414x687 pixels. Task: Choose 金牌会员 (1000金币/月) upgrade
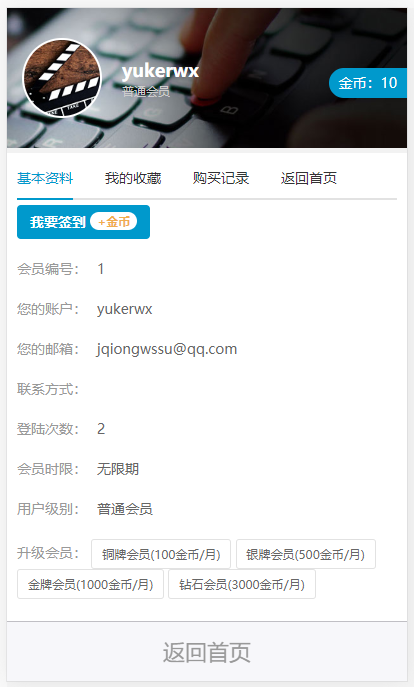pyautogui.click(x=90, y=584)
